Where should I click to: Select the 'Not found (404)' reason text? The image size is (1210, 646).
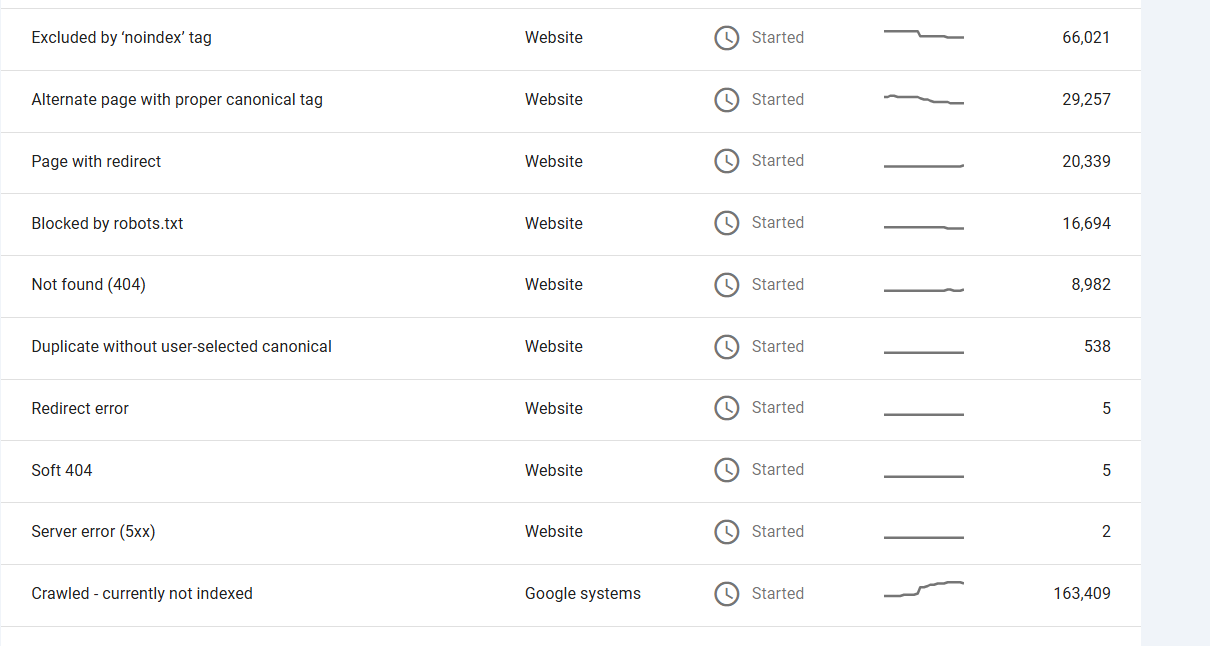pos(88,285)
